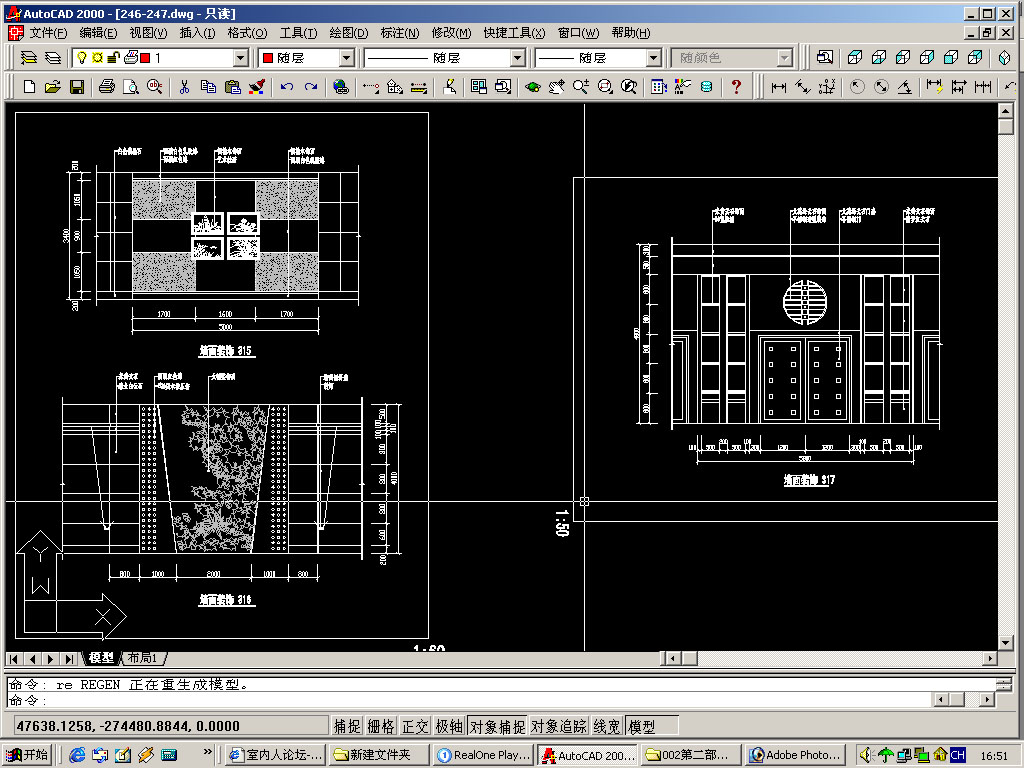Open the 视图(V) menu
1024x768 pixels.
click(x=148, y=33)
